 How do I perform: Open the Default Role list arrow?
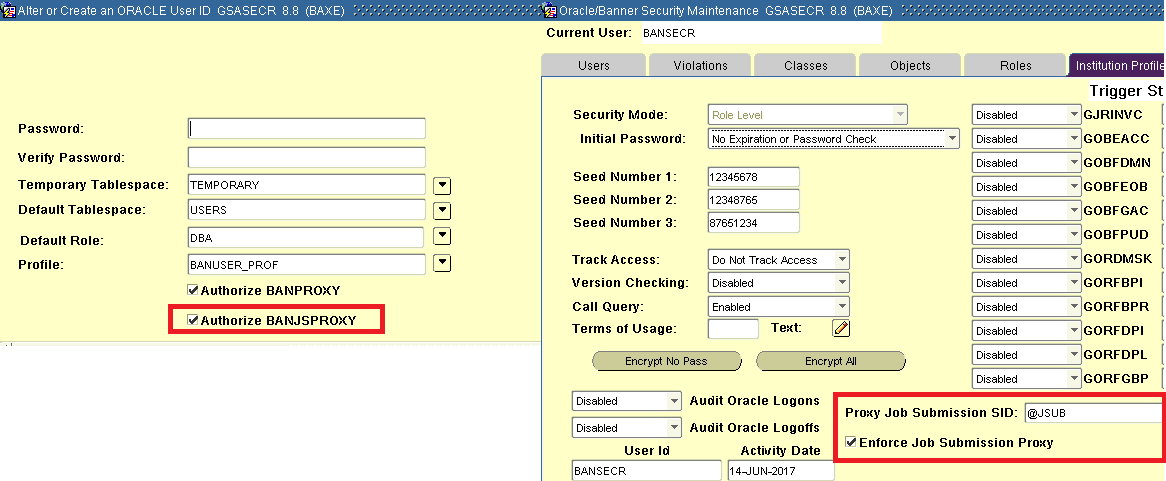click(x=442, y=236)
